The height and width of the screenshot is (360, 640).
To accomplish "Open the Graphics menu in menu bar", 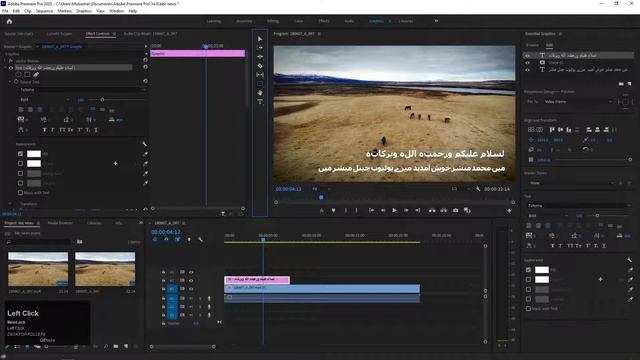I will pyautogui.click(x=84, y=11).
